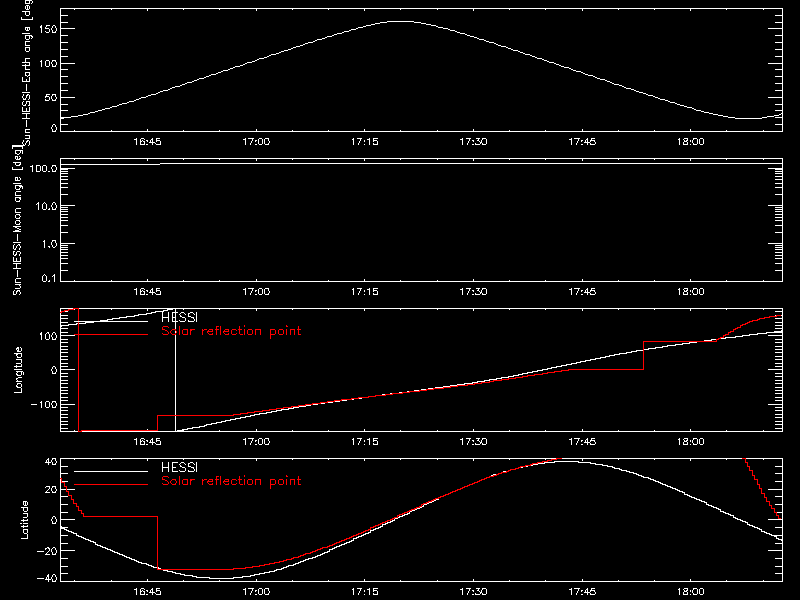Select Solar reflection point legend in Latitude plot

(231, 481)
